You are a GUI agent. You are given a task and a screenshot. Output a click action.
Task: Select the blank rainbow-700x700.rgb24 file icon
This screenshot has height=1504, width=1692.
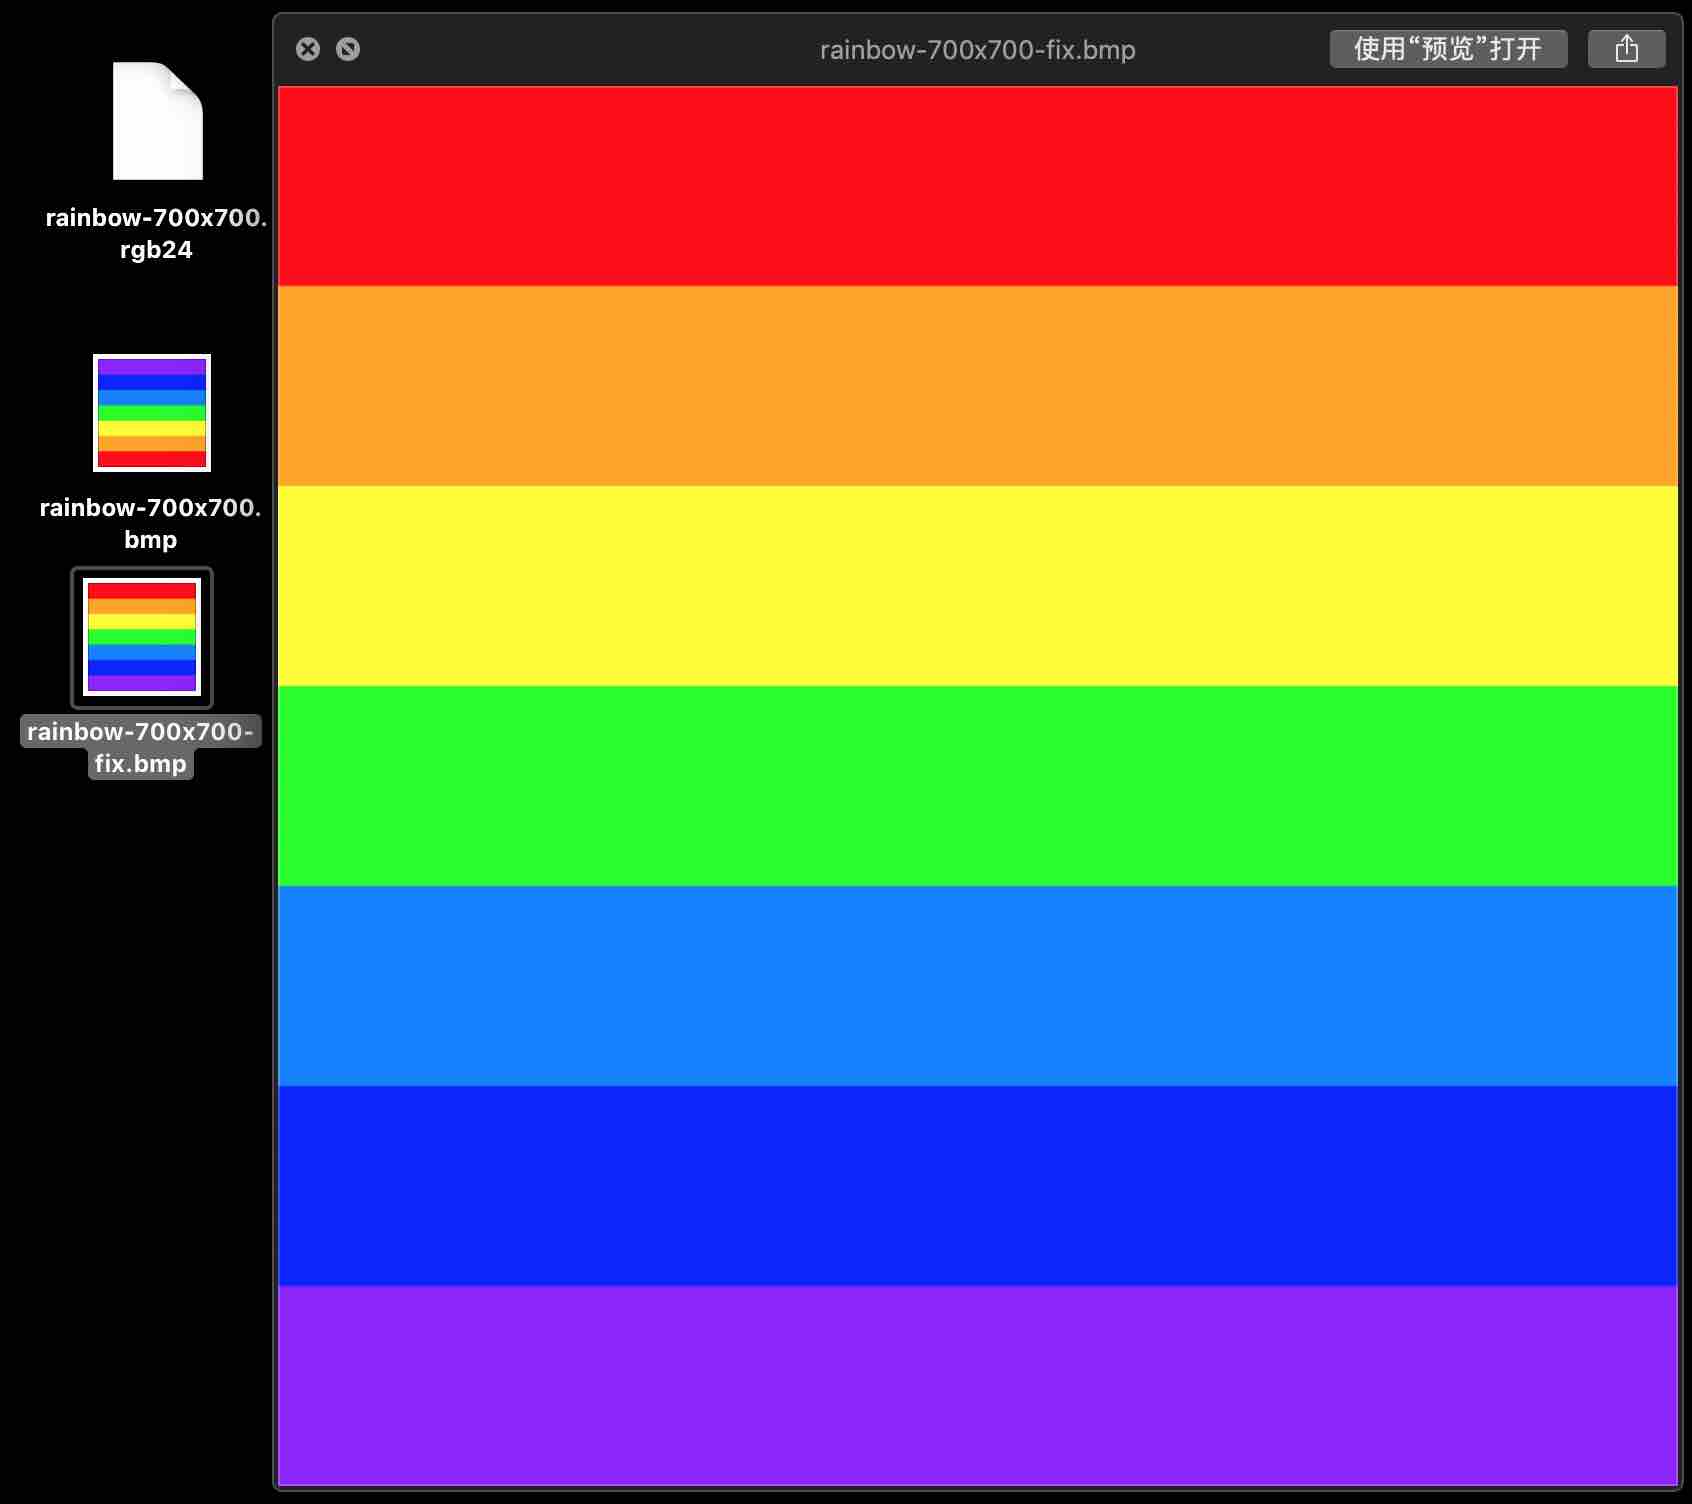pyautogui.click(x=158, y=121)
